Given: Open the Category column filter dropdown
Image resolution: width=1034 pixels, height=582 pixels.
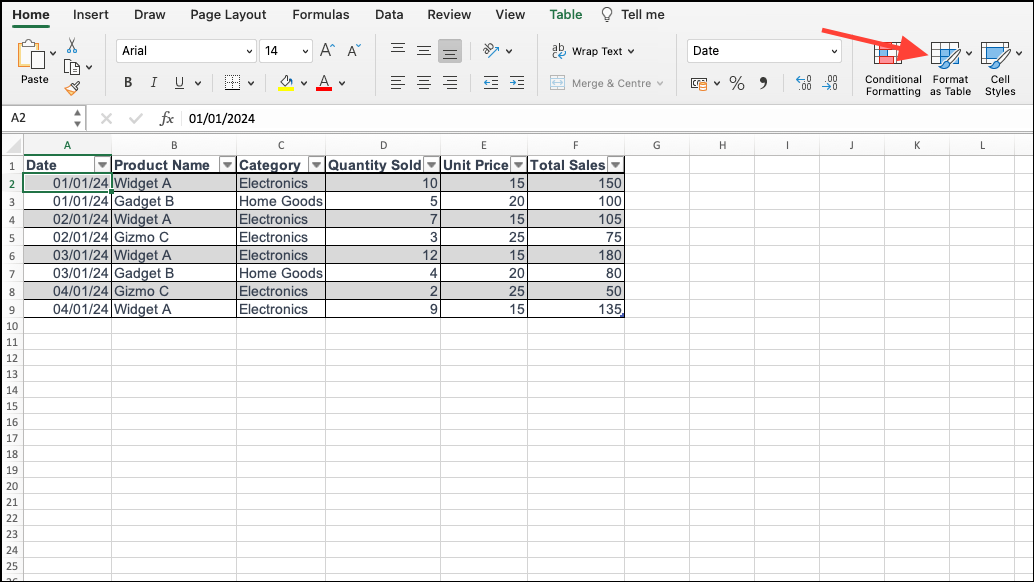Looking at the screenshot, I should click(x=317, y=164).
